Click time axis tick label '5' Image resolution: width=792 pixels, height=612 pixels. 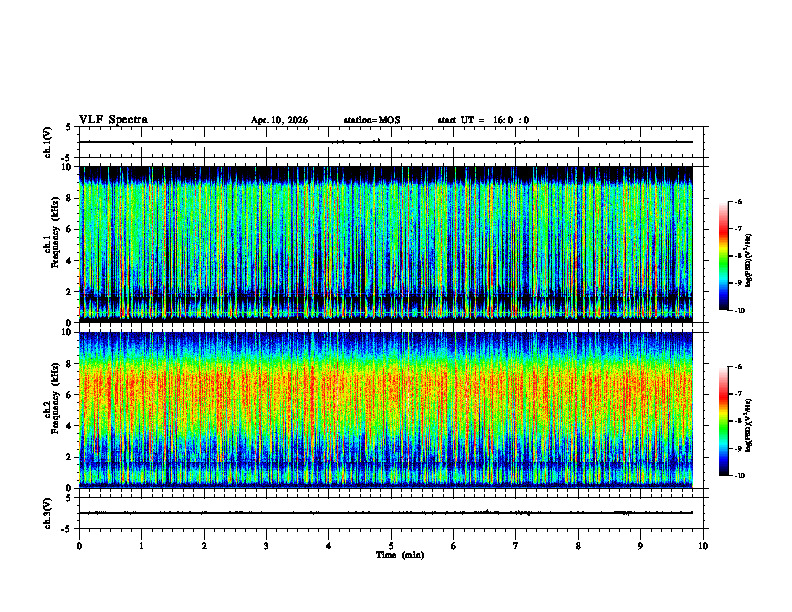pyautogui.click(x=391, y=546)
